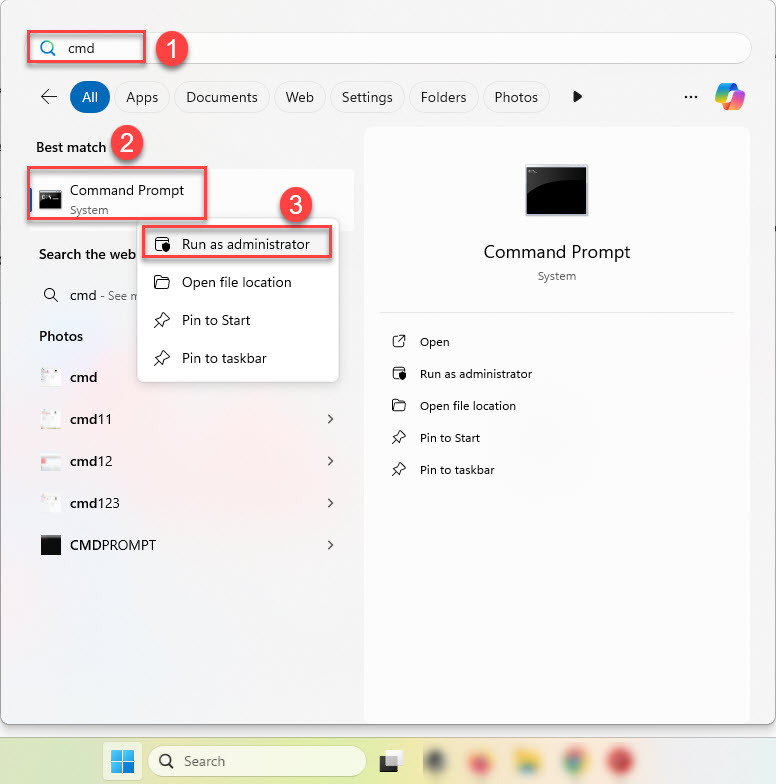The width and height of the screenshot is (776, 784).
Task: Click the Copilot icon in search panel
Action: [x=730, y=97]
